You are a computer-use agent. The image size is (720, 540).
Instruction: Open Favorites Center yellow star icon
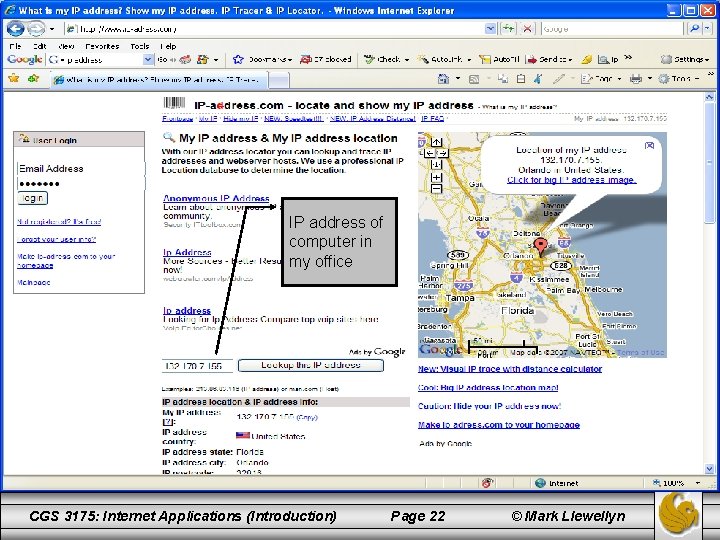click(14, 79)
